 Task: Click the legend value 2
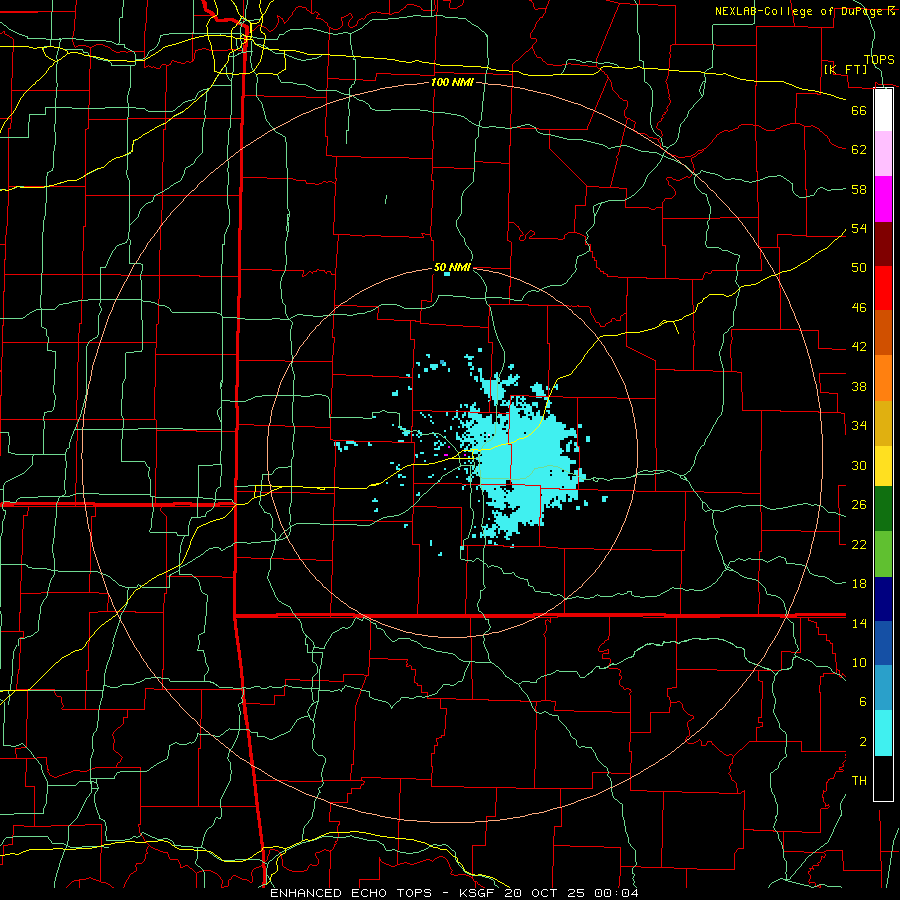pyautogui.click(x=863, y=742)
